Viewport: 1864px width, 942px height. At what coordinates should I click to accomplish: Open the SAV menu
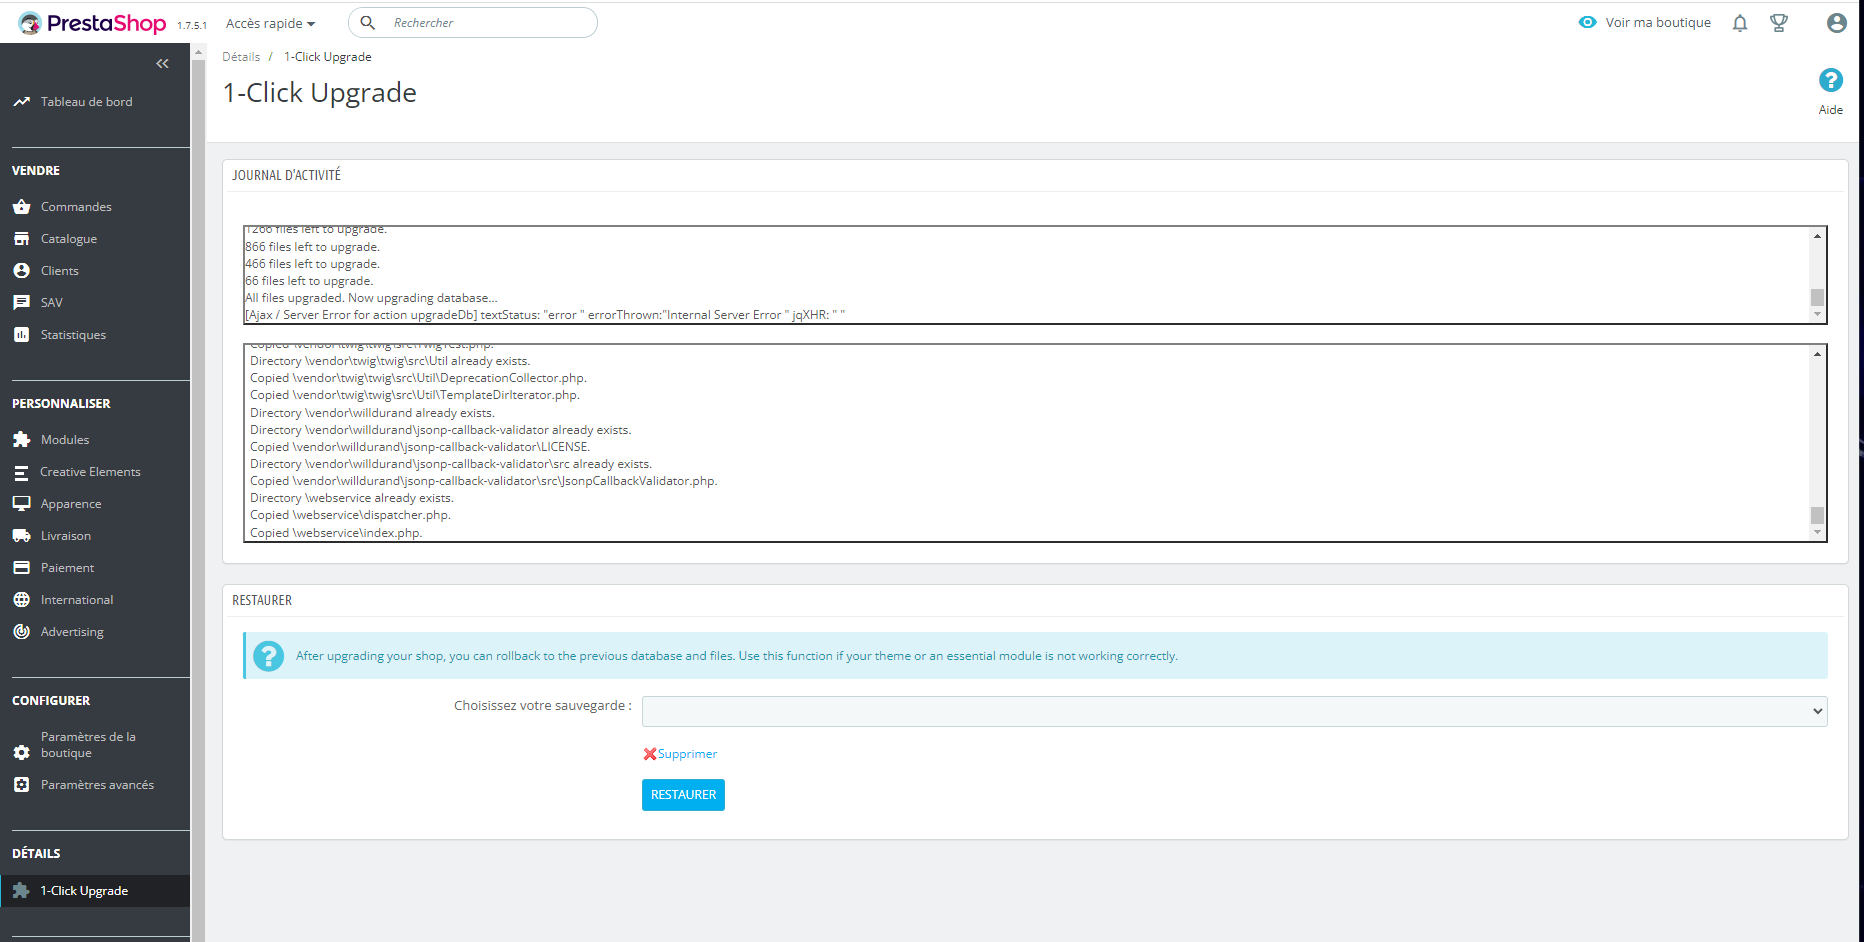[52, 303]
